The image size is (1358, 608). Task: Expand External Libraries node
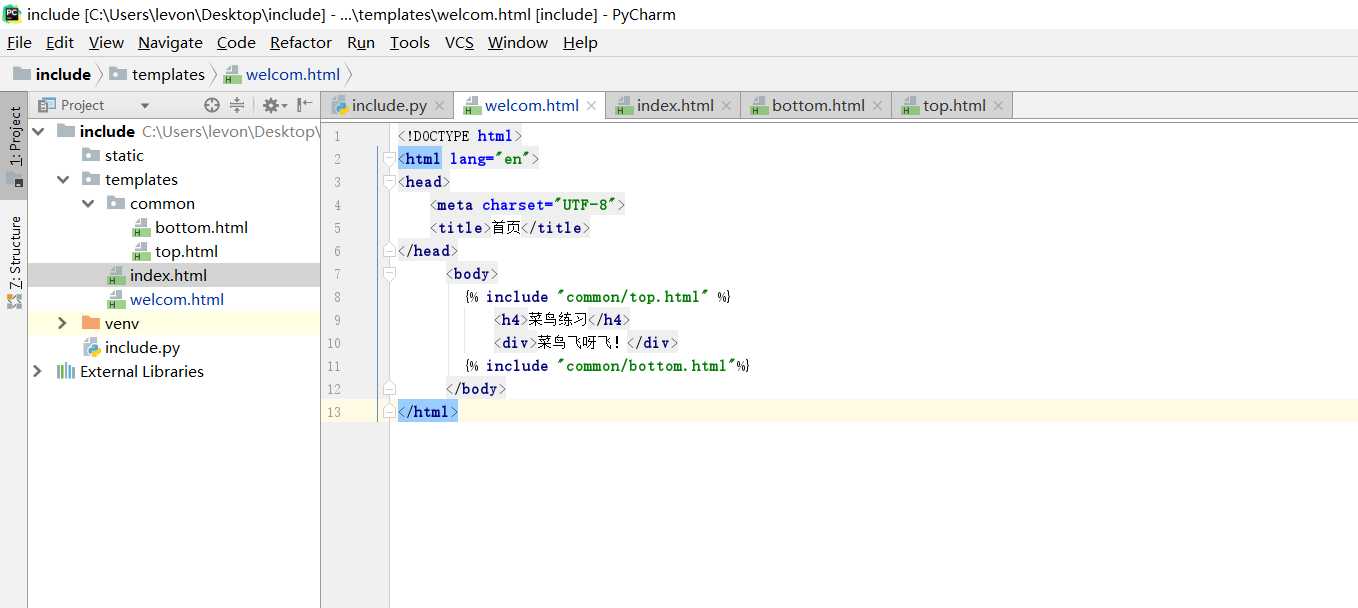pos(38,371)
